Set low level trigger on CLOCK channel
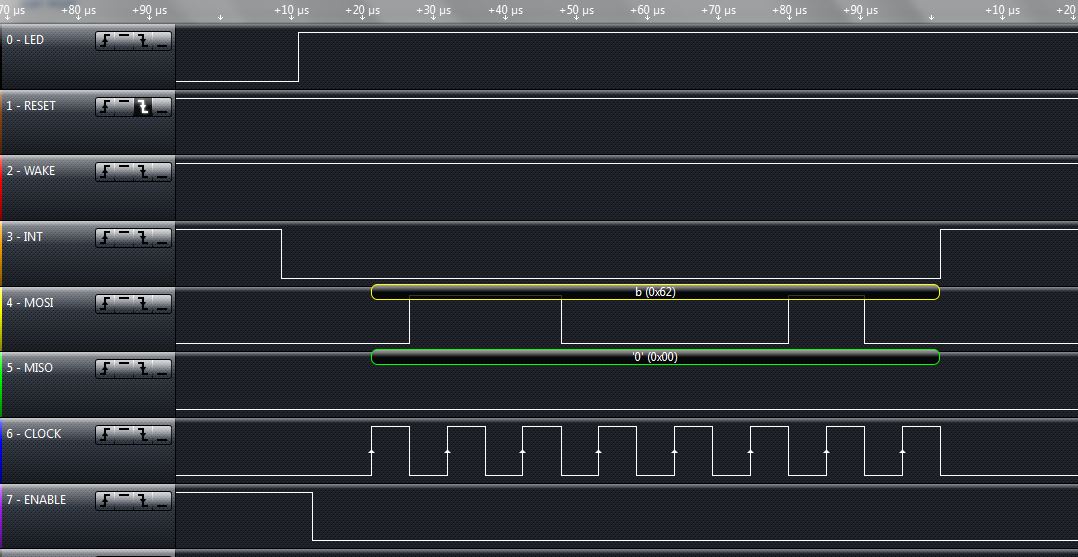The height and width of the screenshot is (557, 1078). (162, 435)
